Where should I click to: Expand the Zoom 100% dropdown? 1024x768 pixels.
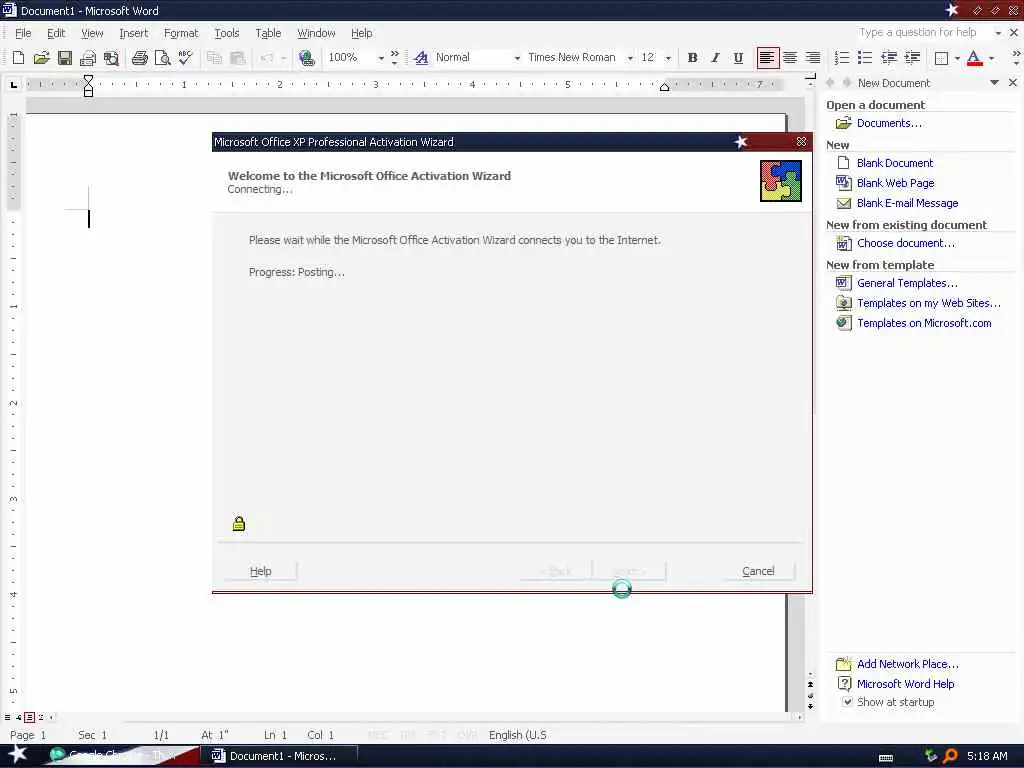coord(381,58)
